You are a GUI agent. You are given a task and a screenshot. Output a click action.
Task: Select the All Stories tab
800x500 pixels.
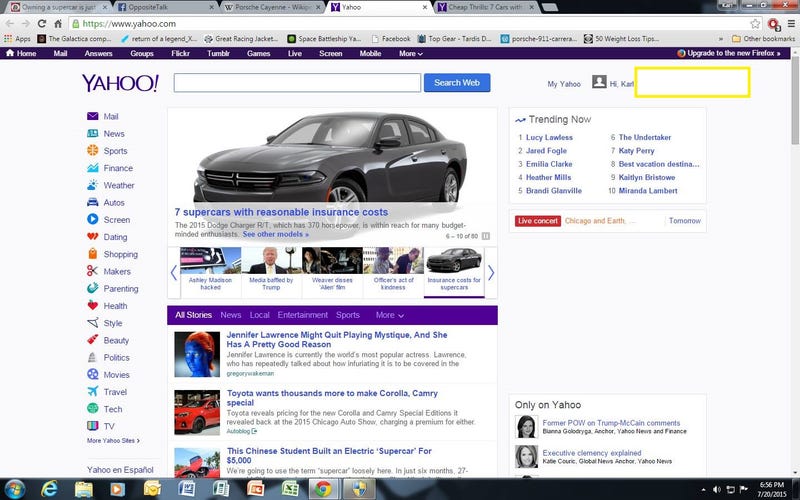193,315
